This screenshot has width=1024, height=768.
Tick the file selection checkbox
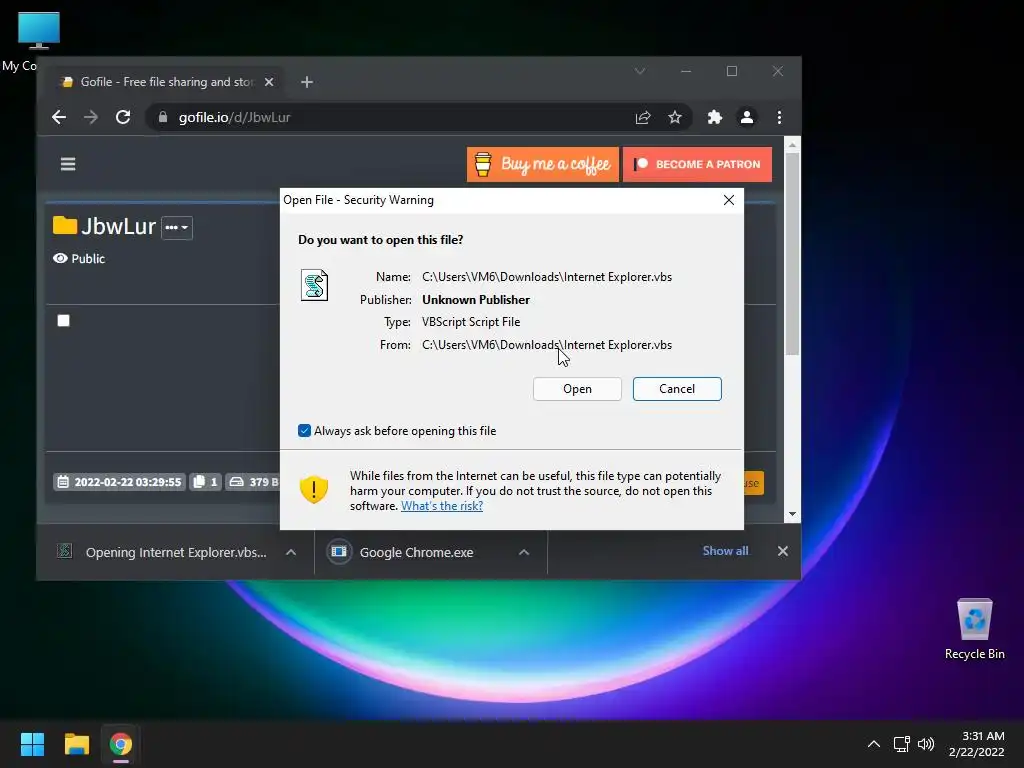(63, 321)
